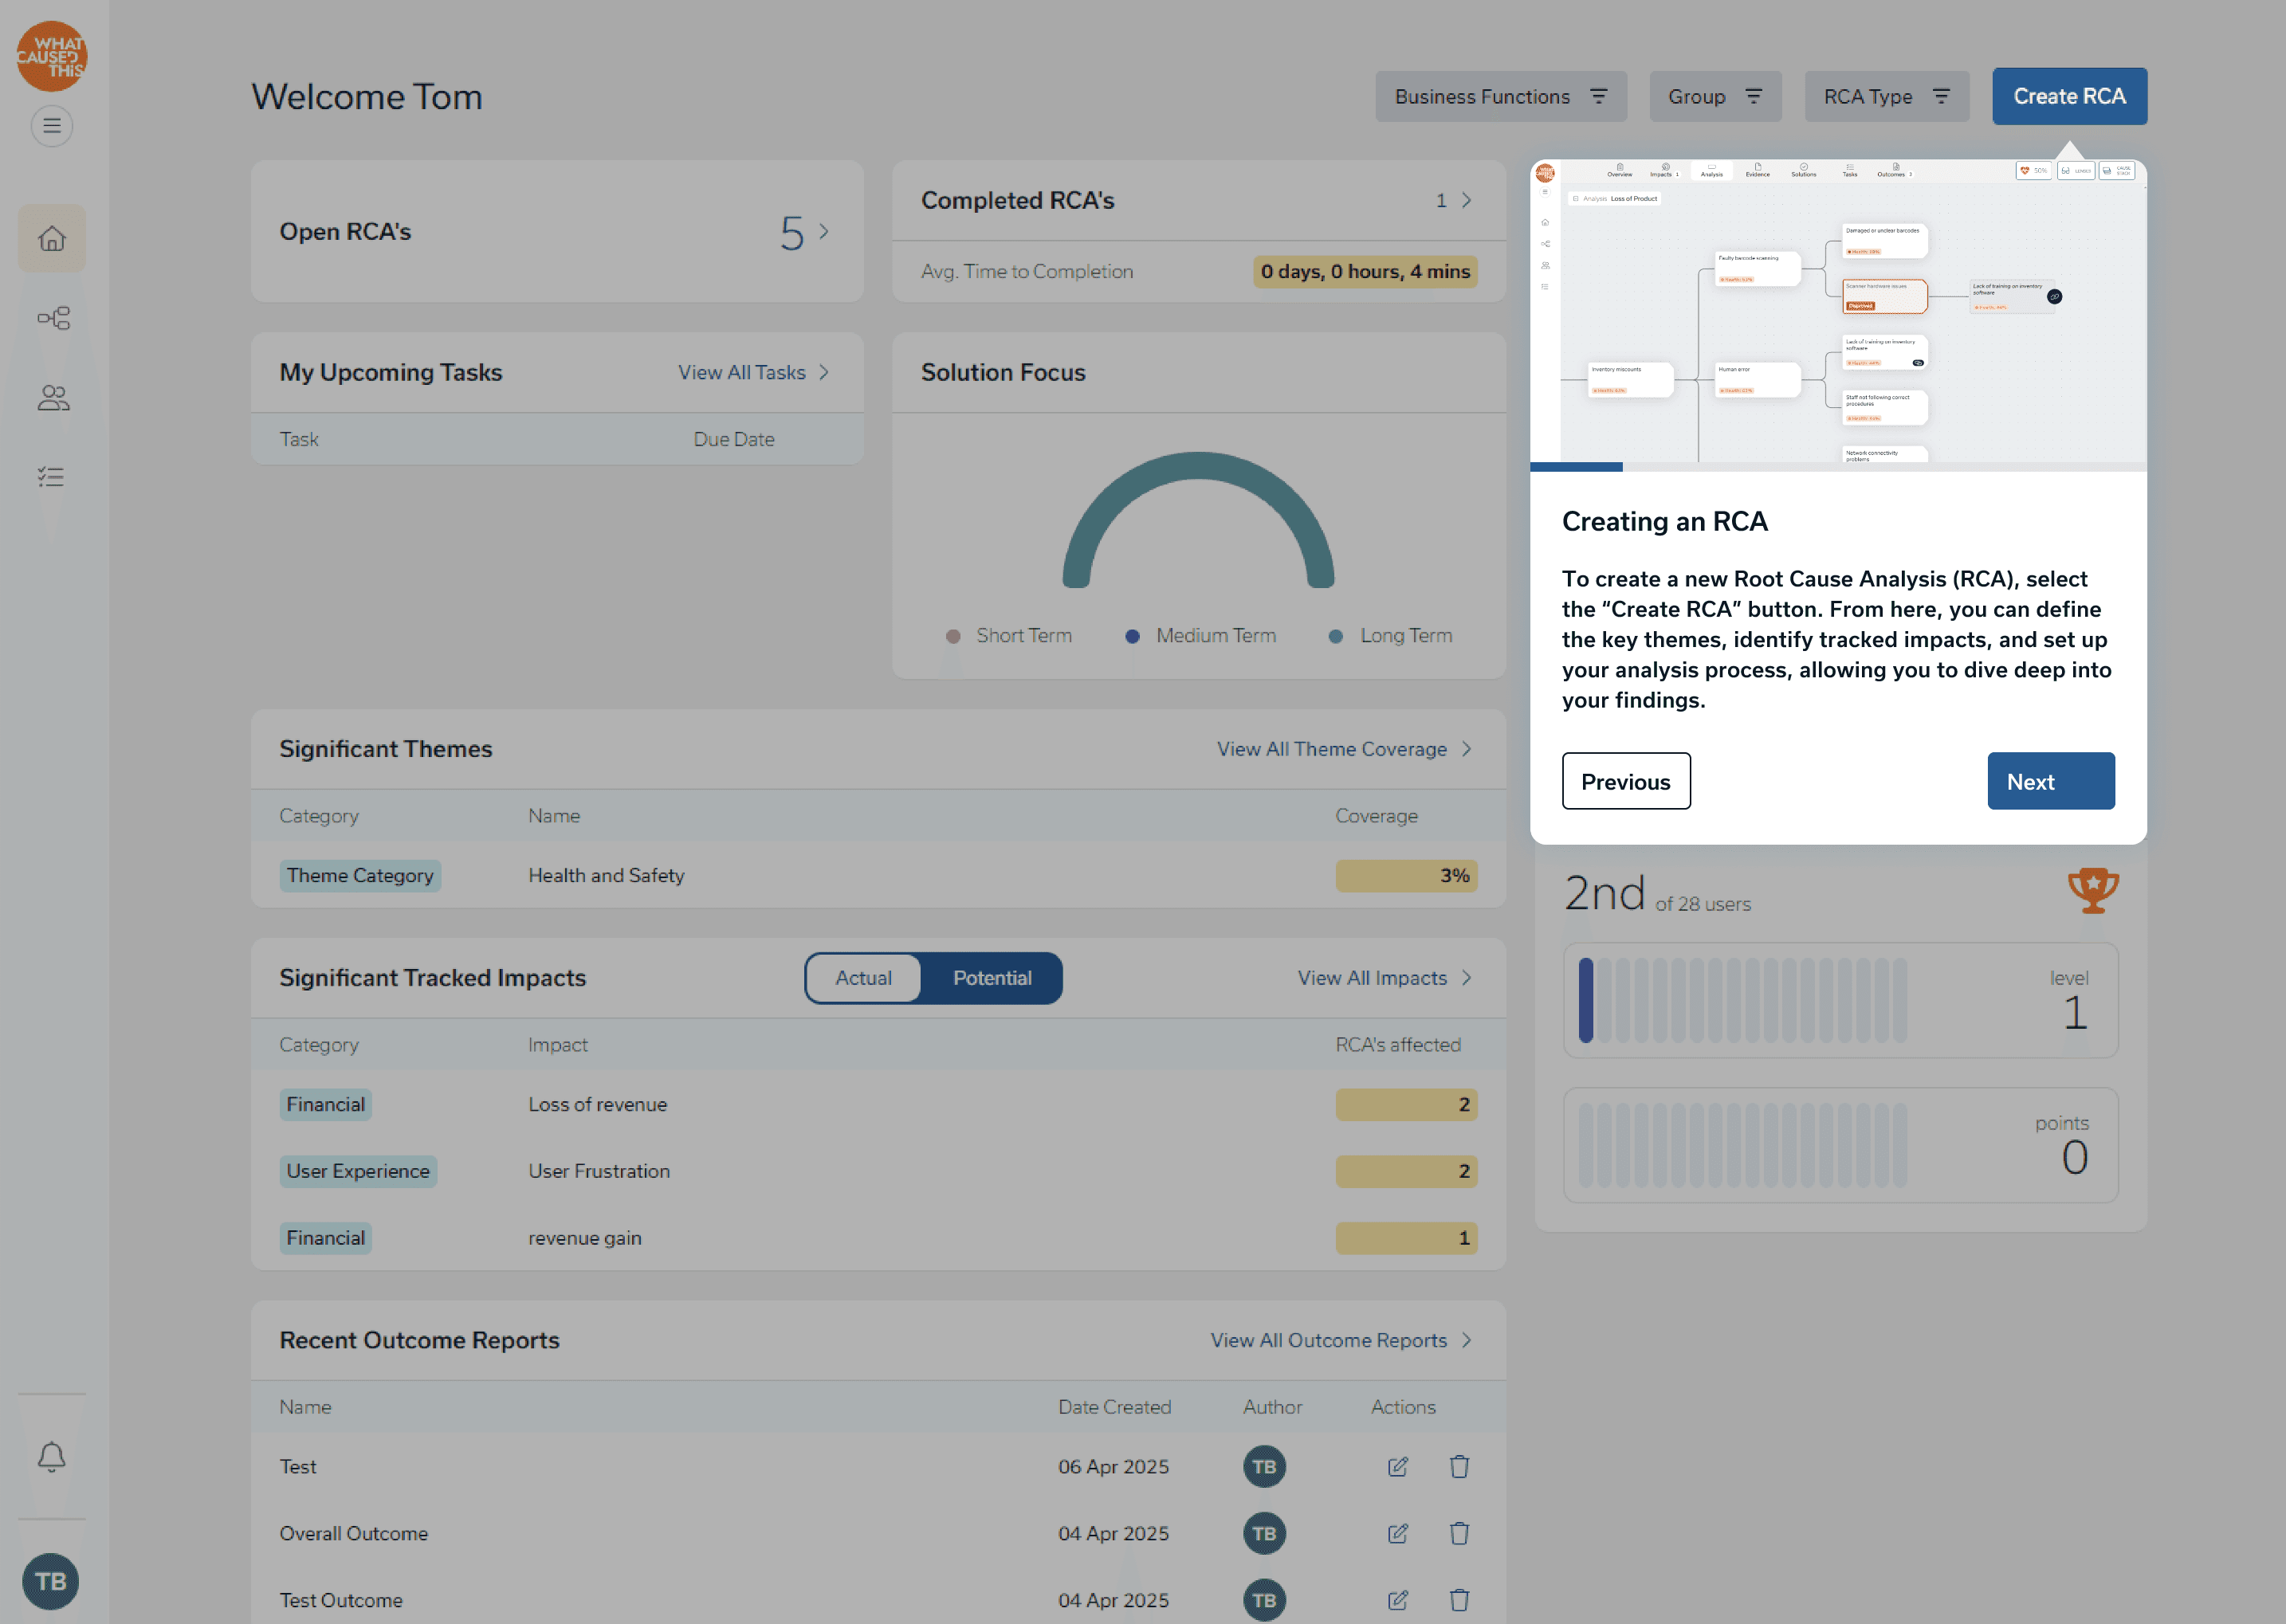
Task: Open notifications bell icon
Action: coord(52,1456)
